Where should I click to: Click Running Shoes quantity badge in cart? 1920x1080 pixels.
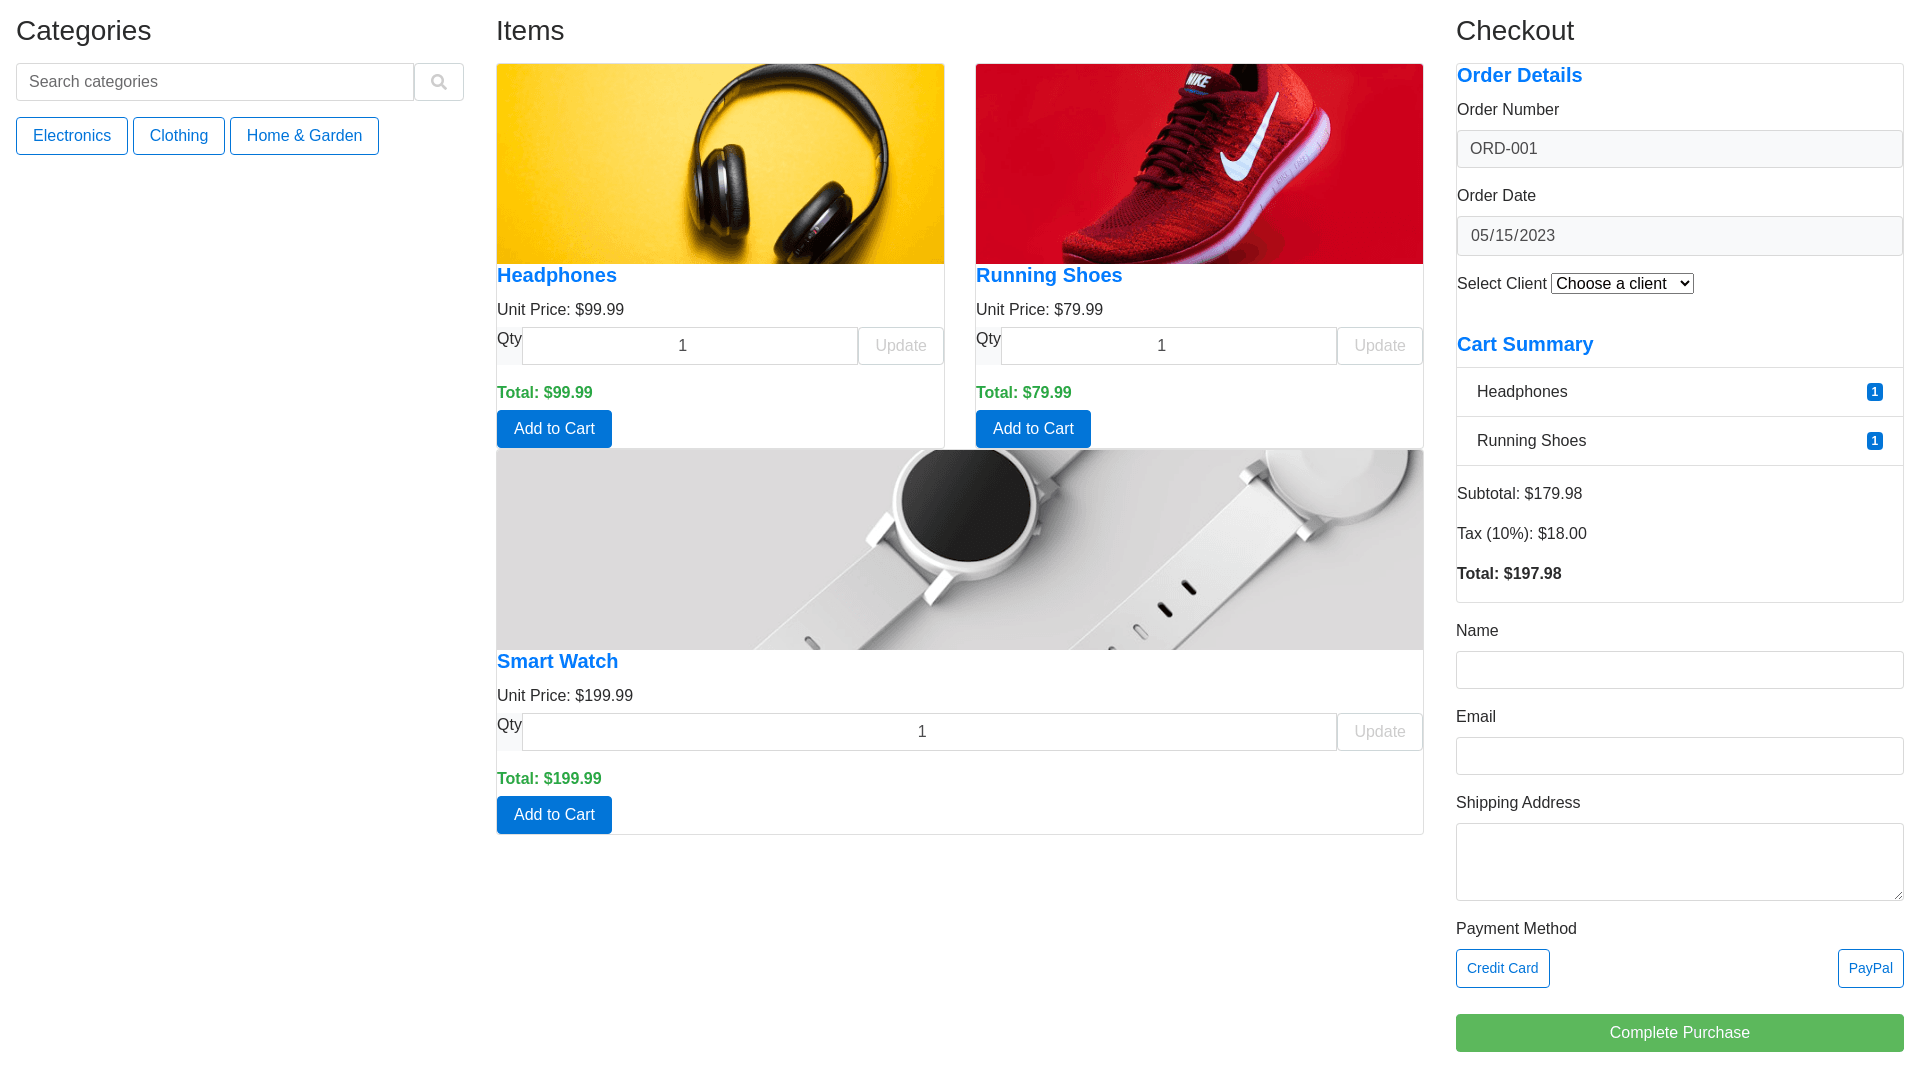tap(1874, 441)
